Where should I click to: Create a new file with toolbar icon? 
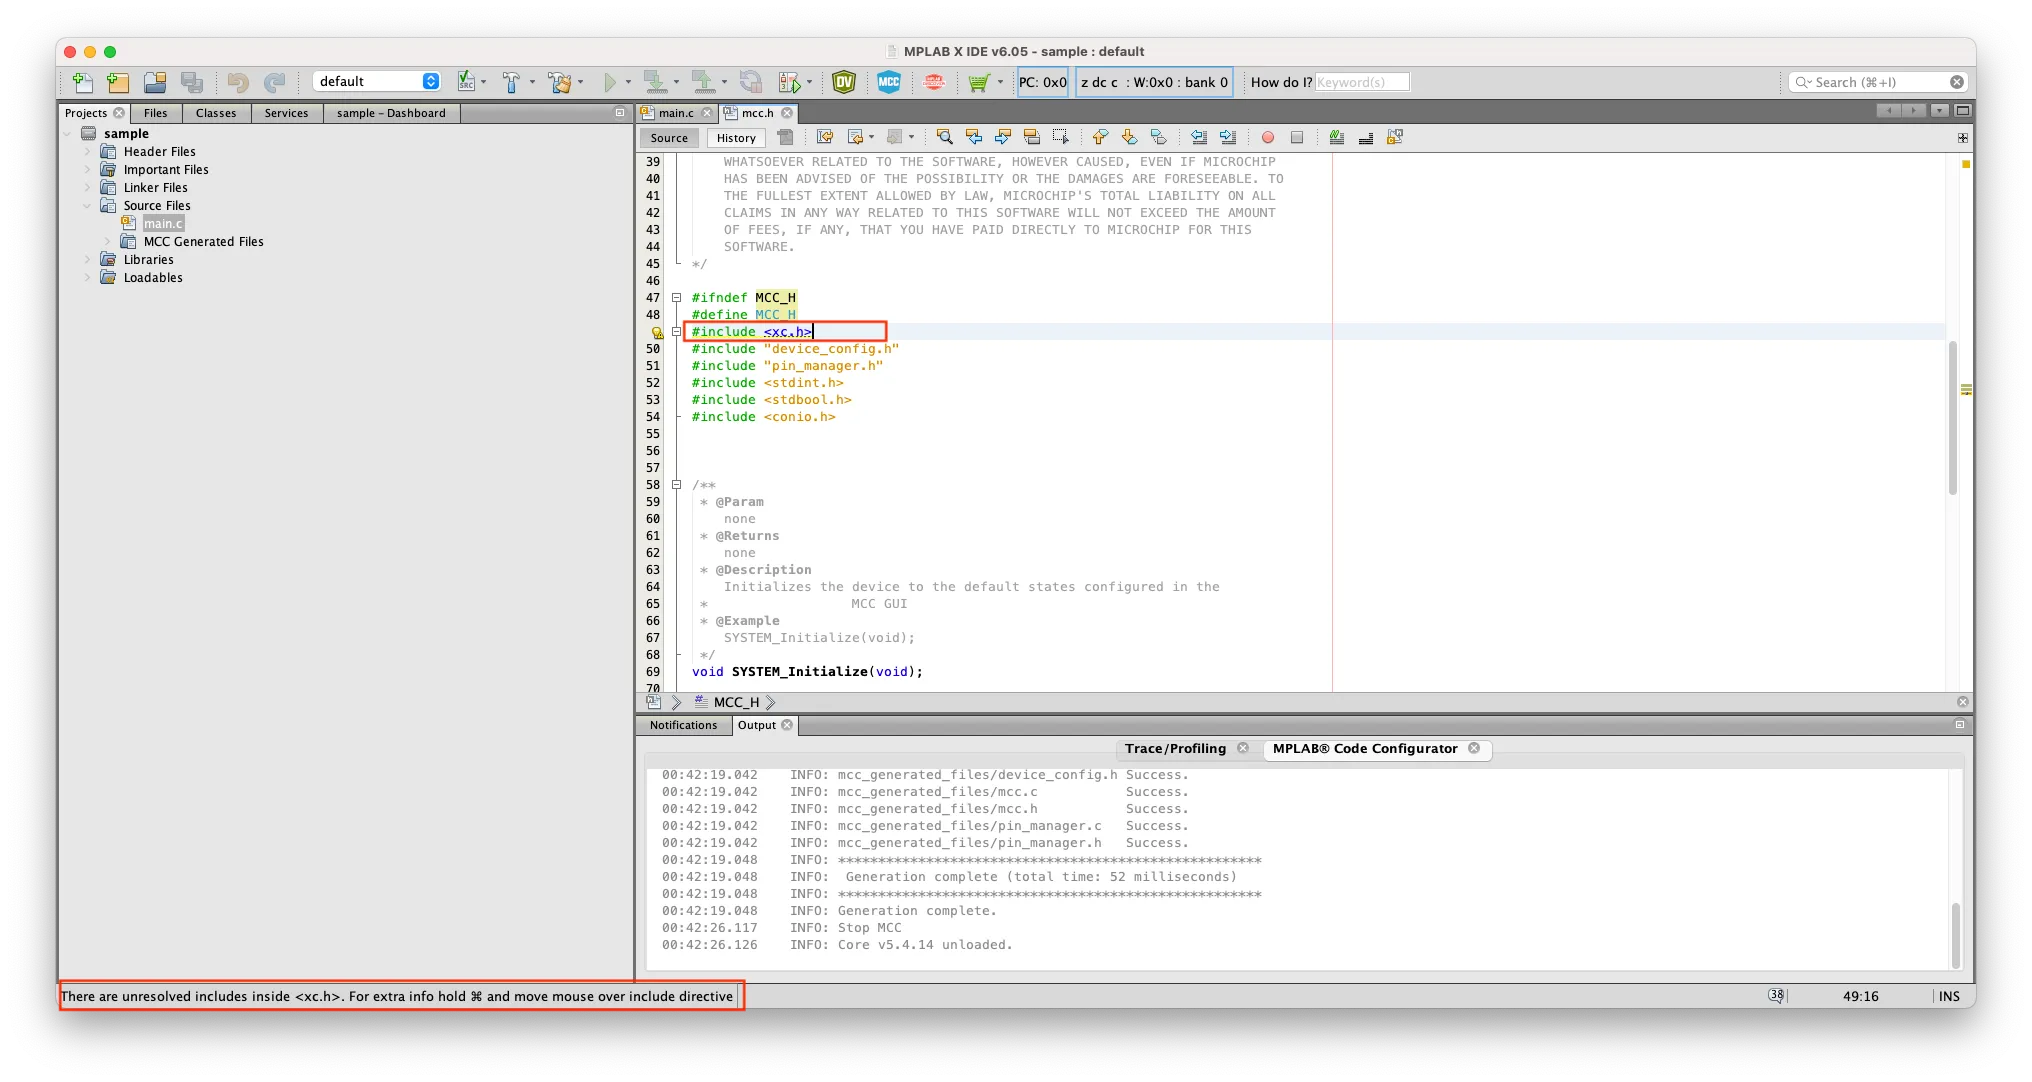83,82
